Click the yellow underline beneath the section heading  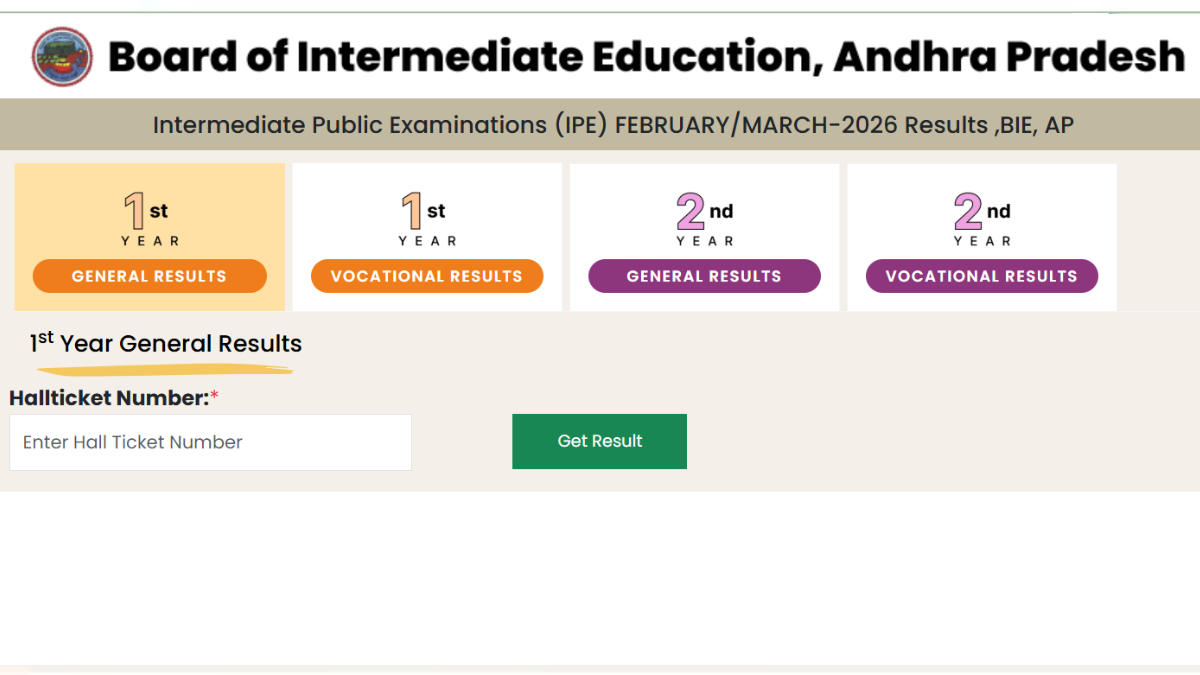[165, 370]
